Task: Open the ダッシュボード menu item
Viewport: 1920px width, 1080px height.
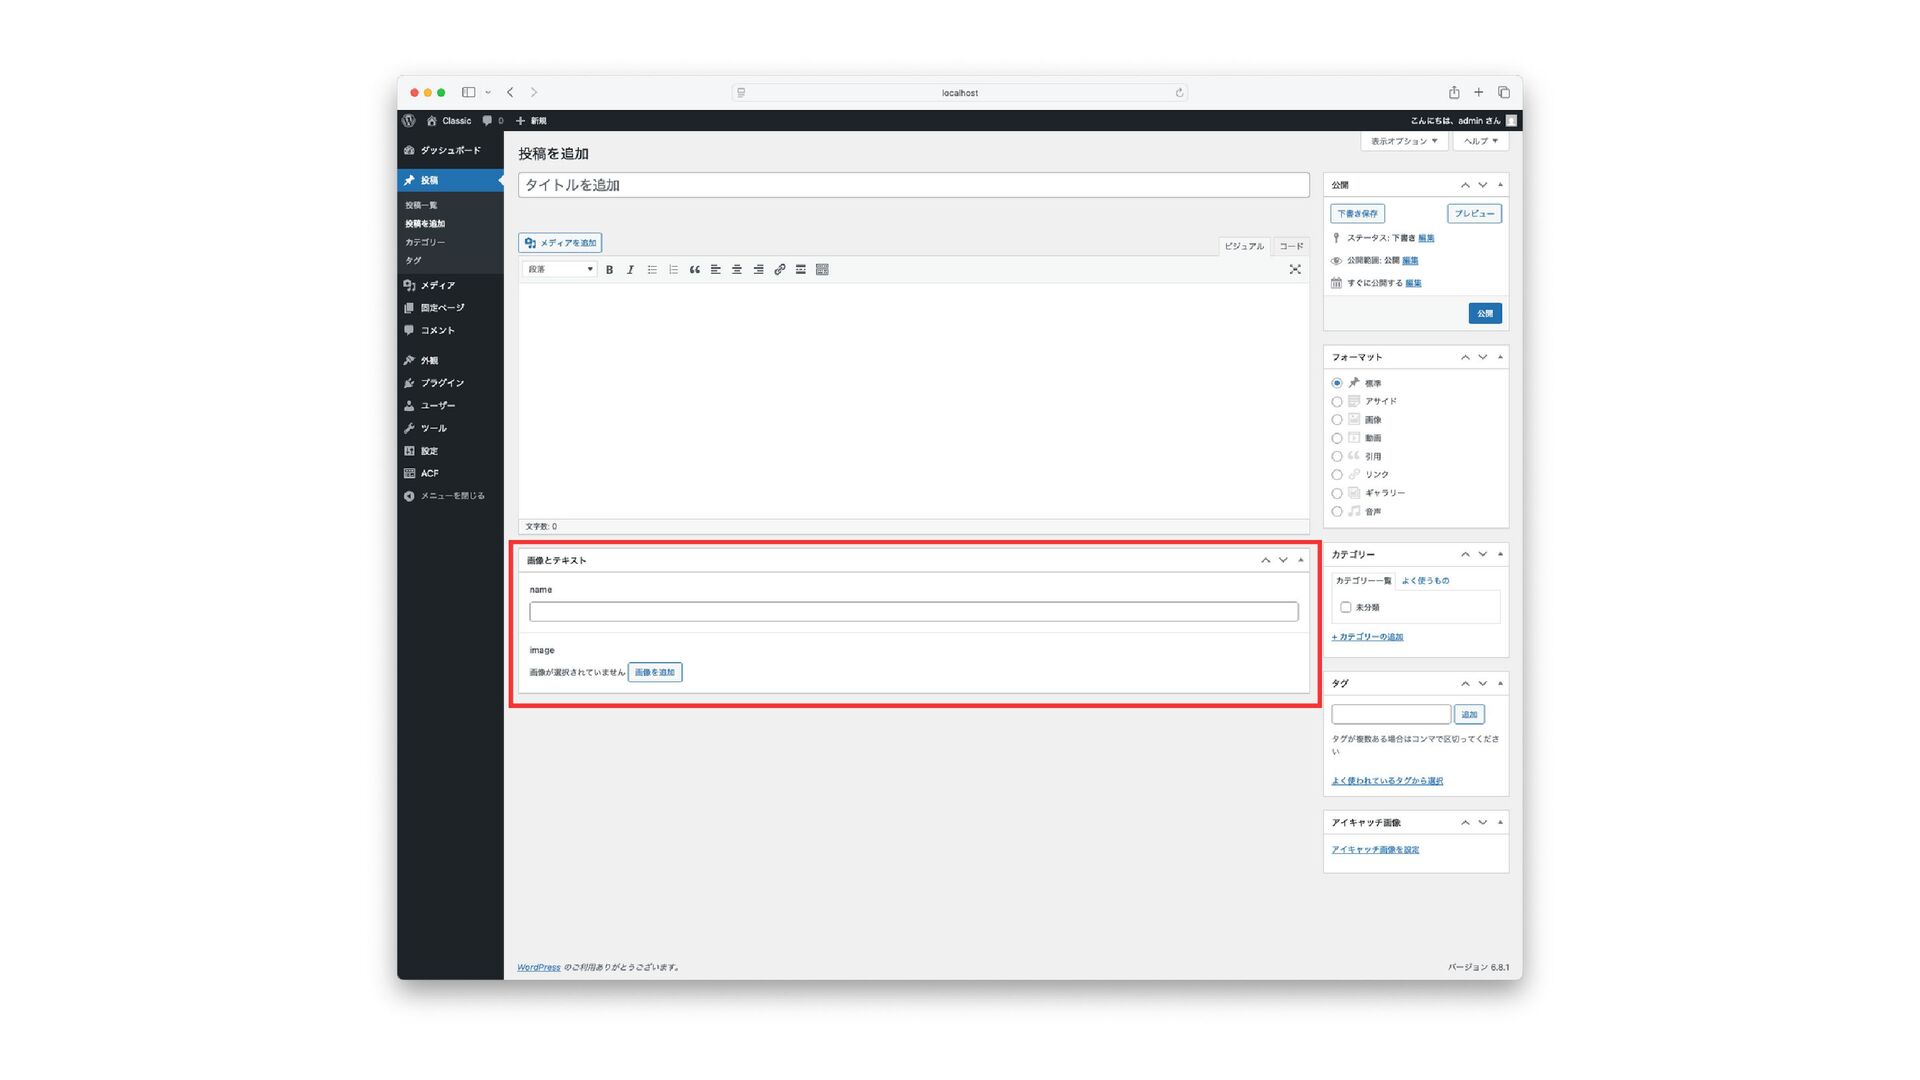Action: tap(450, 151)
